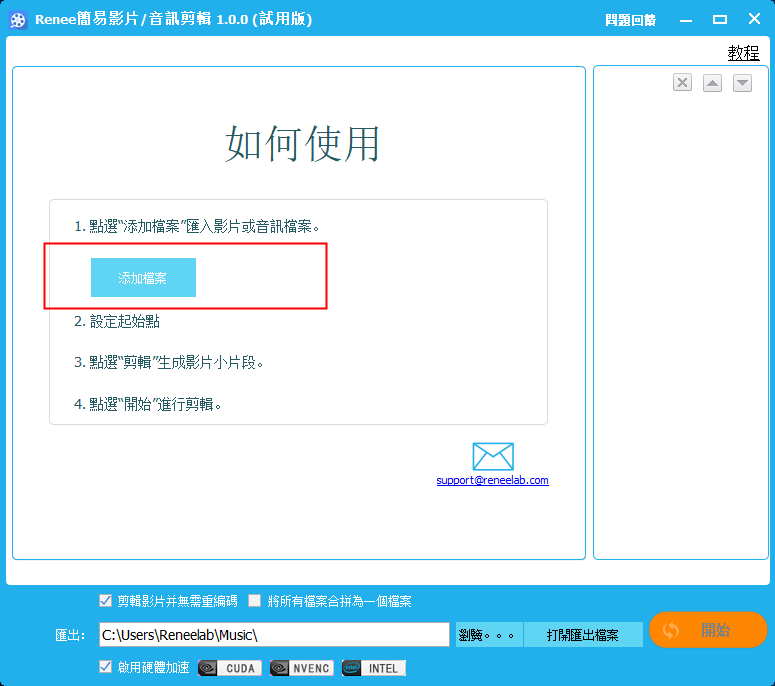Toggle 剪輯影片并無需重編碼 checkbox
Viewport: 775px width, 686px height.
click(x=105, y=600)
